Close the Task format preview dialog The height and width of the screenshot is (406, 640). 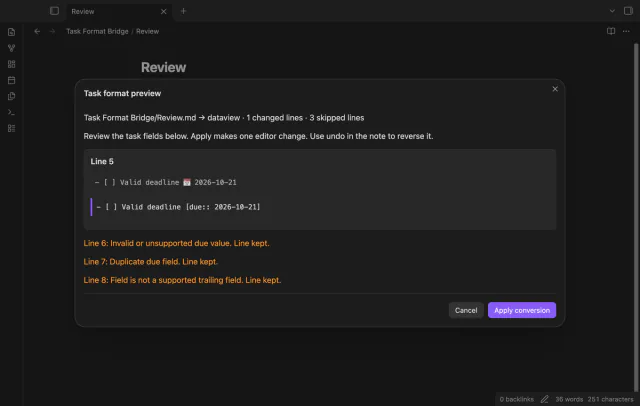(x=555, y=89)
